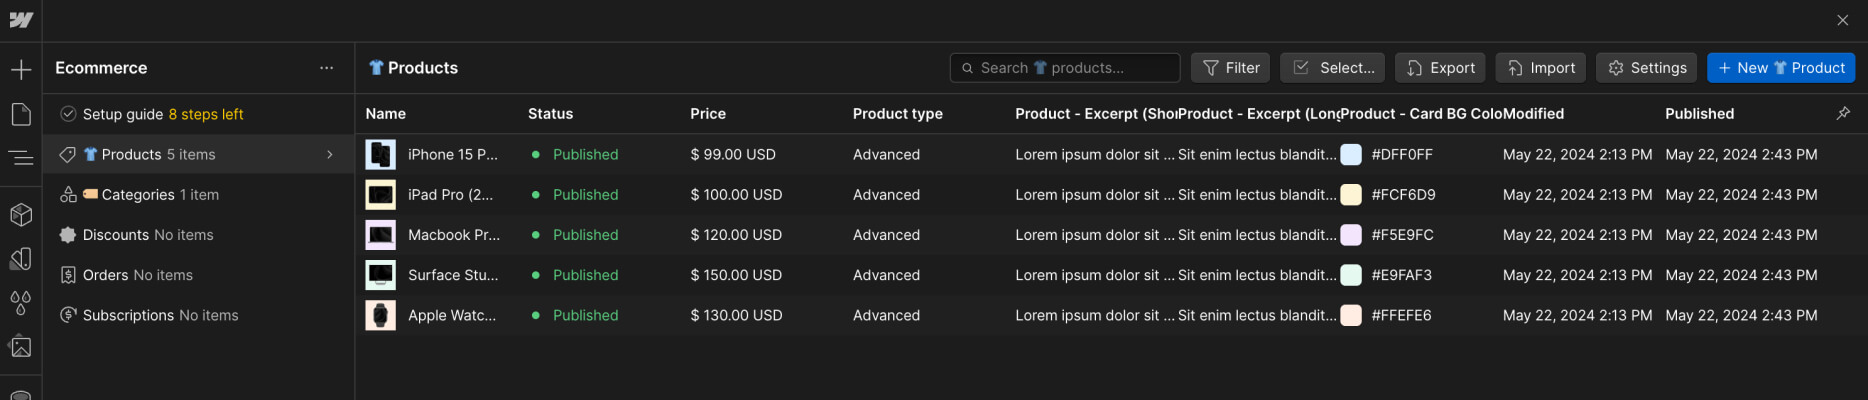Open the Macbook Pr... thumbnail

[380, 234]
